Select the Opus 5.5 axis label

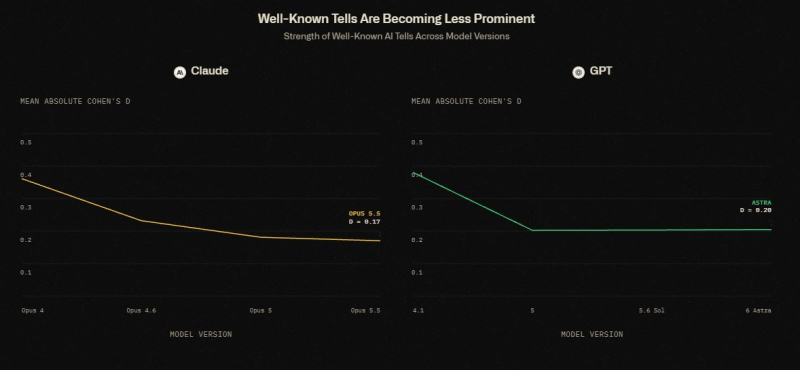pos(365,310)
